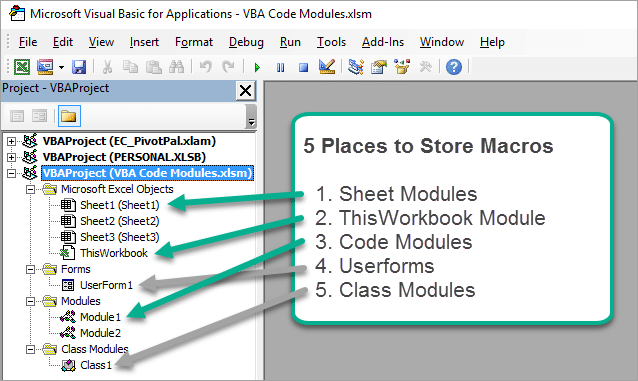Image resolution: width=638 pixels, height=381 pixels.
Task: Toggle Design Mode icon
Action: click(327, 67)
